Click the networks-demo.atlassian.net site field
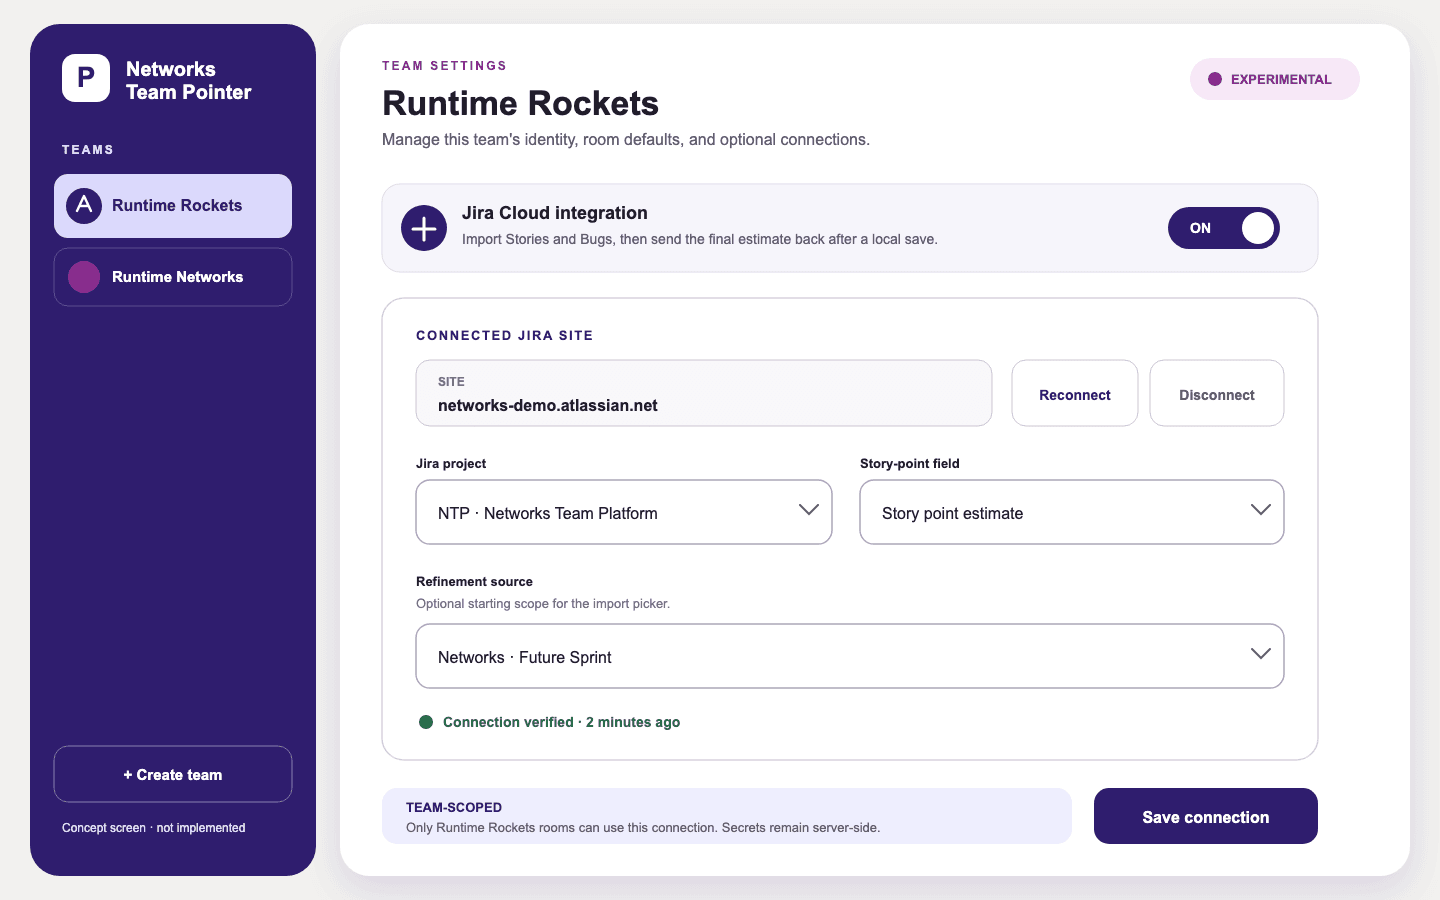 point(704,393)
